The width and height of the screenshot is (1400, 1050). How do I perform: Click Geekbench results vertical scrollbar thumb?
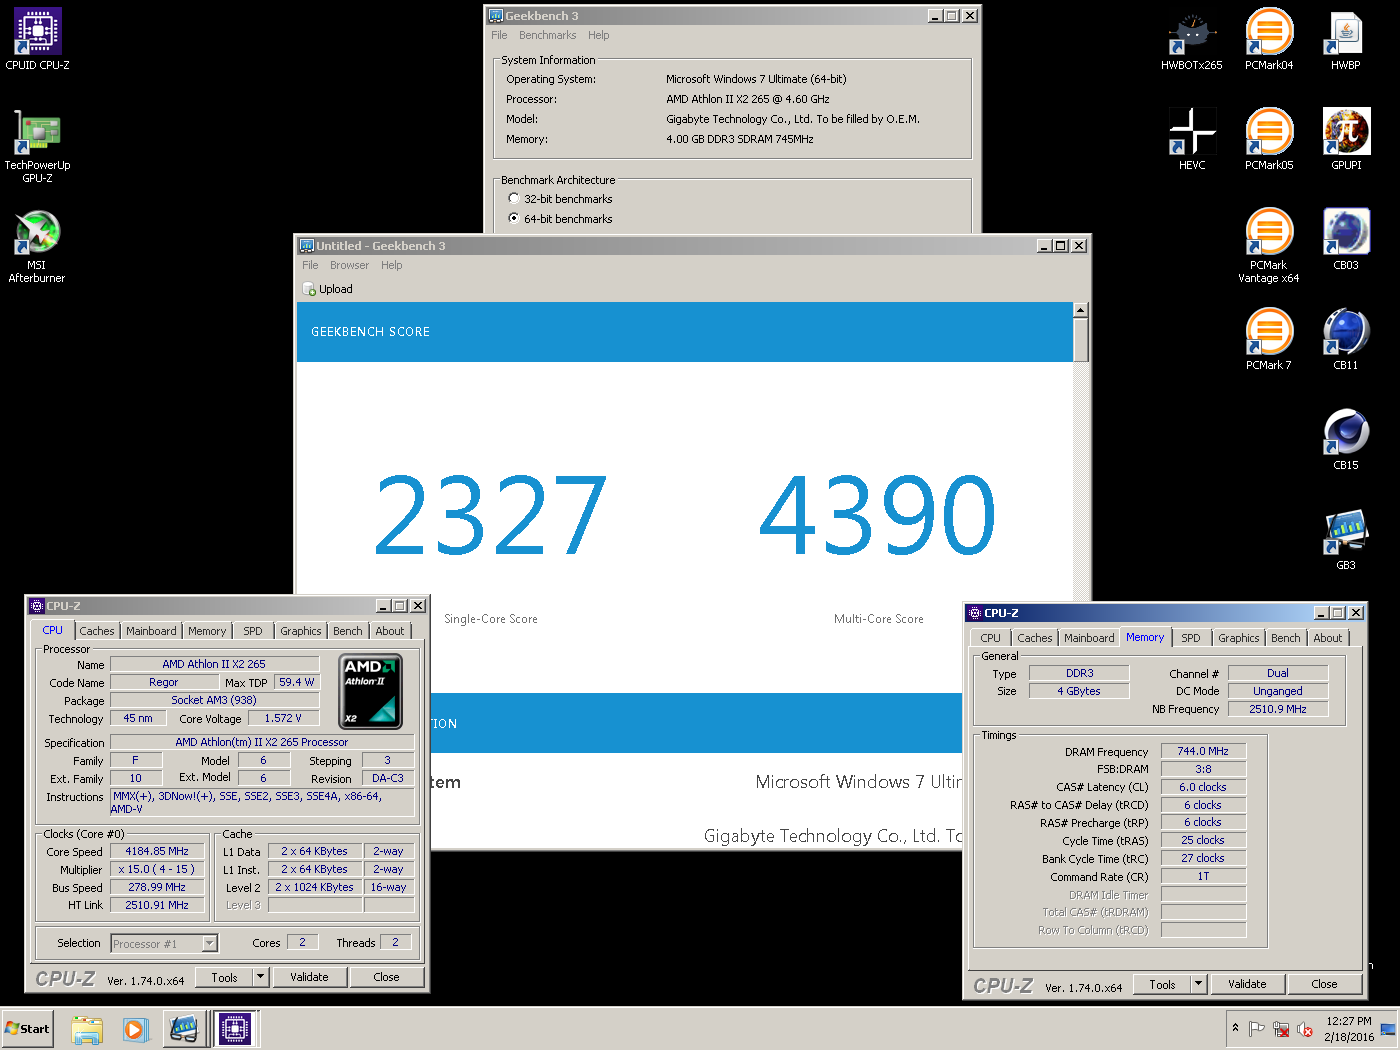[1081, 340]
